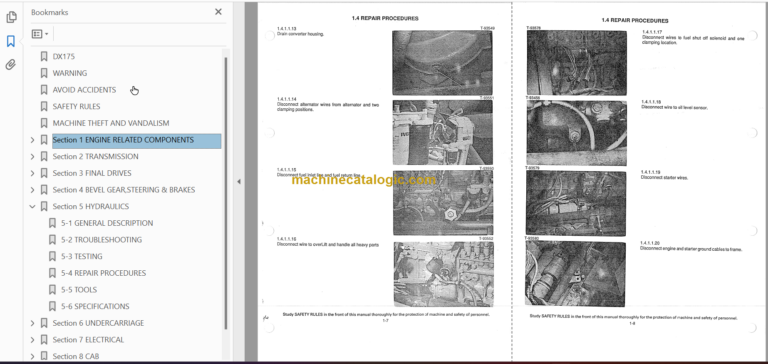768x364 pixels.
Task: Open the AVOID ACCIDENTS bookmark
Action: tap(84, 90)
